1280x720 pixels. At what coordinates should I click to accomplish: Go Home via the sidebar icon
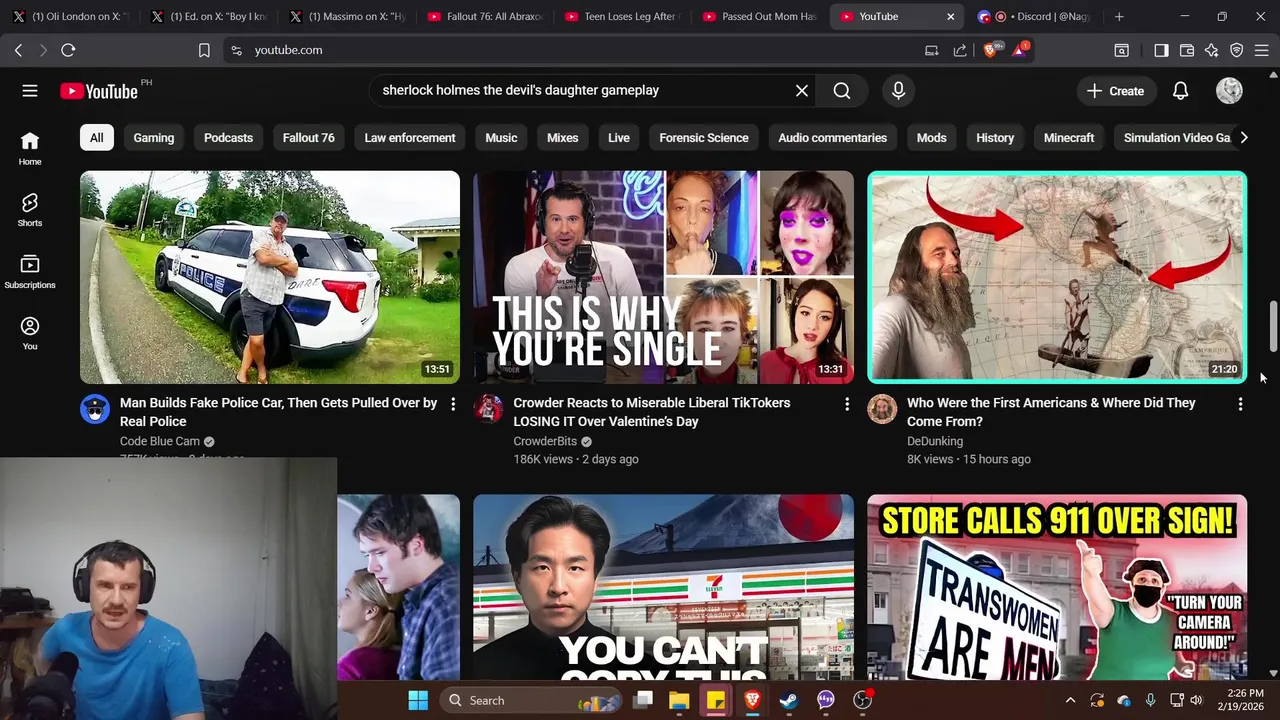(30, 148)
